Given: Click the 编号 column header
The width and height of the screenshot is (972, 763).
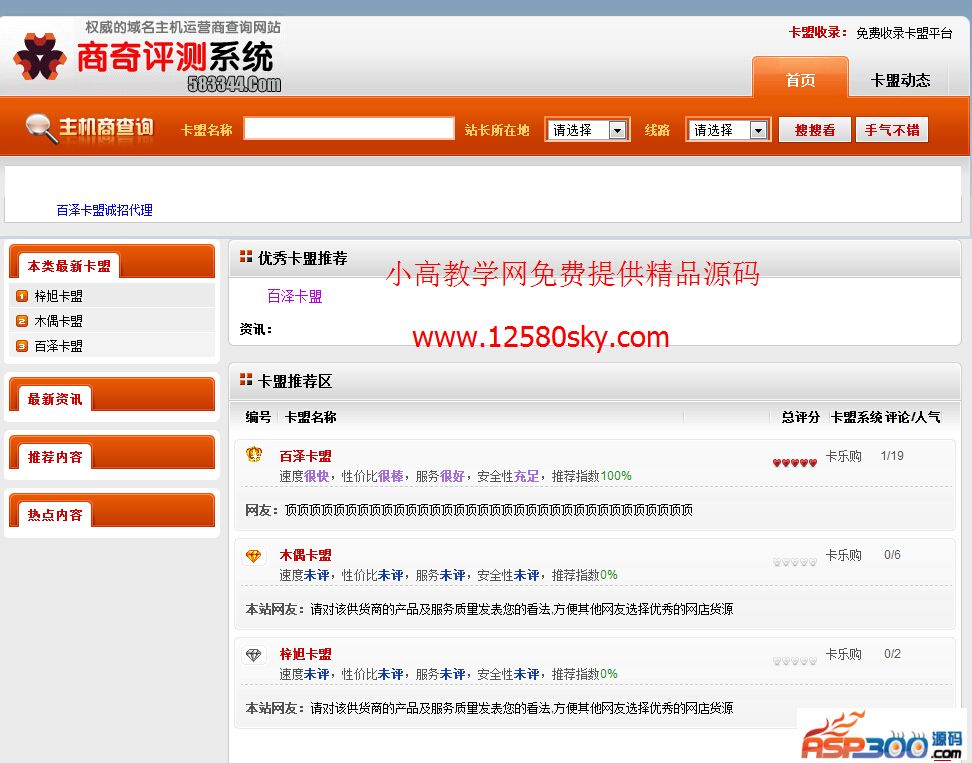Looking at the screenshot, I should [x=258, y=417].
